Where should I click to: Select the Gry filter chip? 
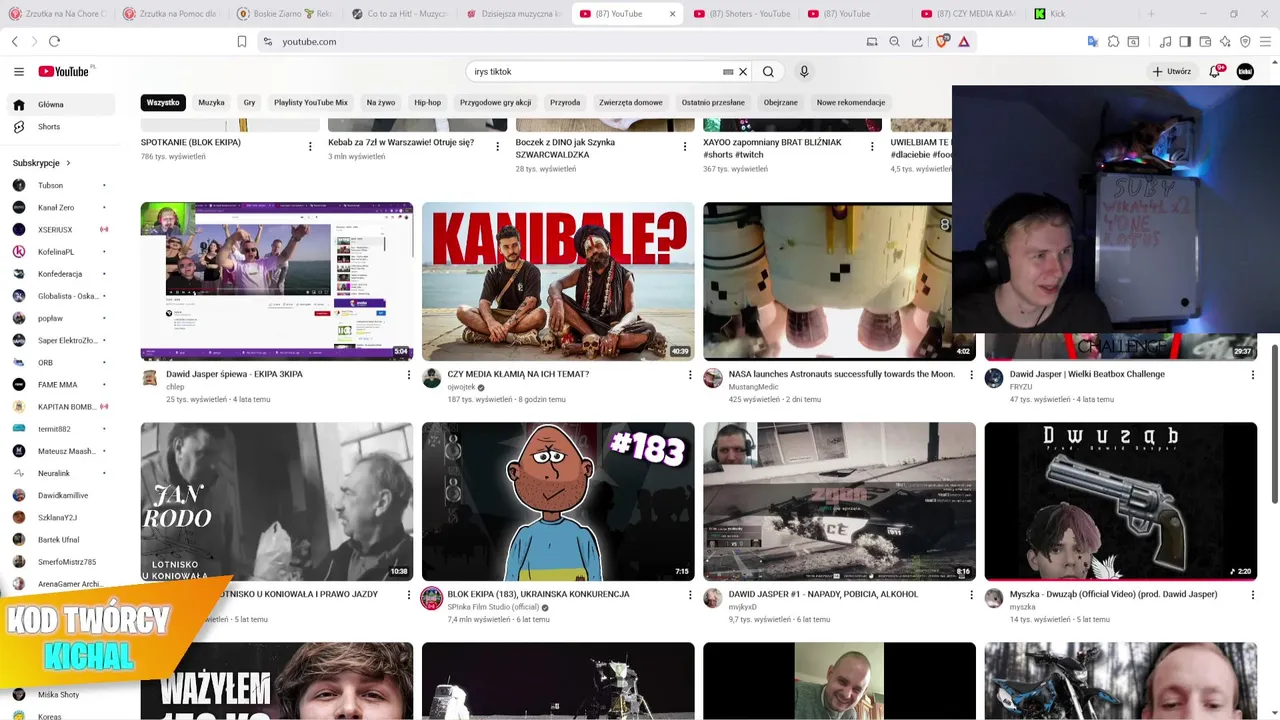(249, 102)
